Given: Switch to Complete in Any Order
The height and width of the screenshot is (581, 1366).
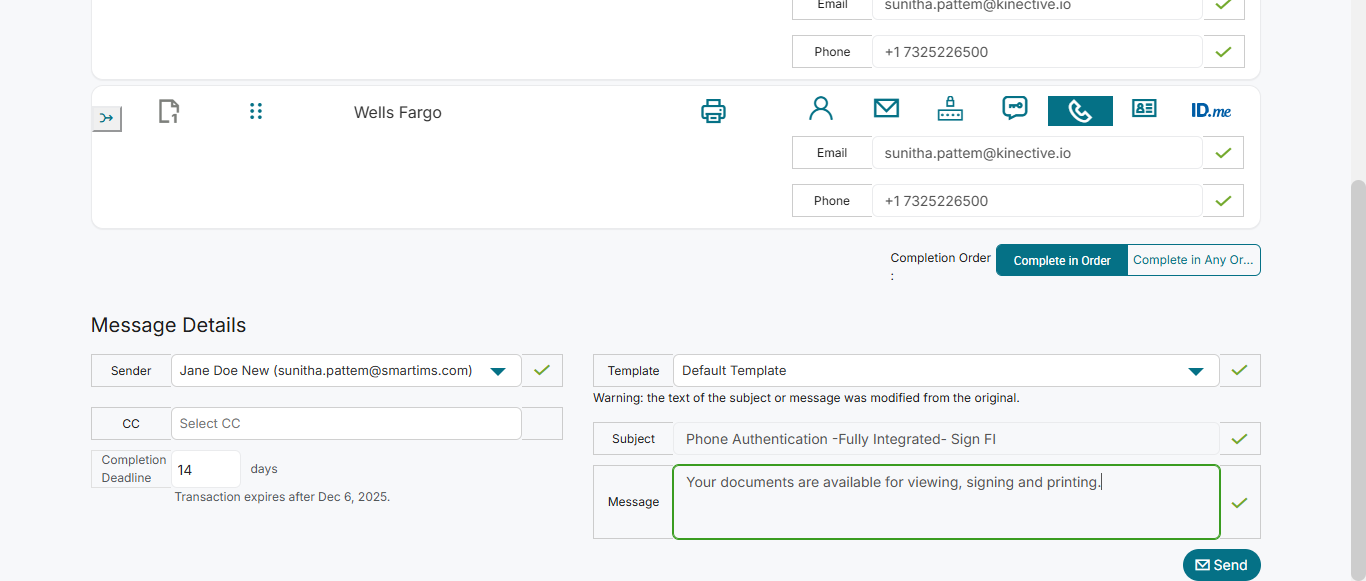Looking at the screenshot, I should tap(1193, 260).
